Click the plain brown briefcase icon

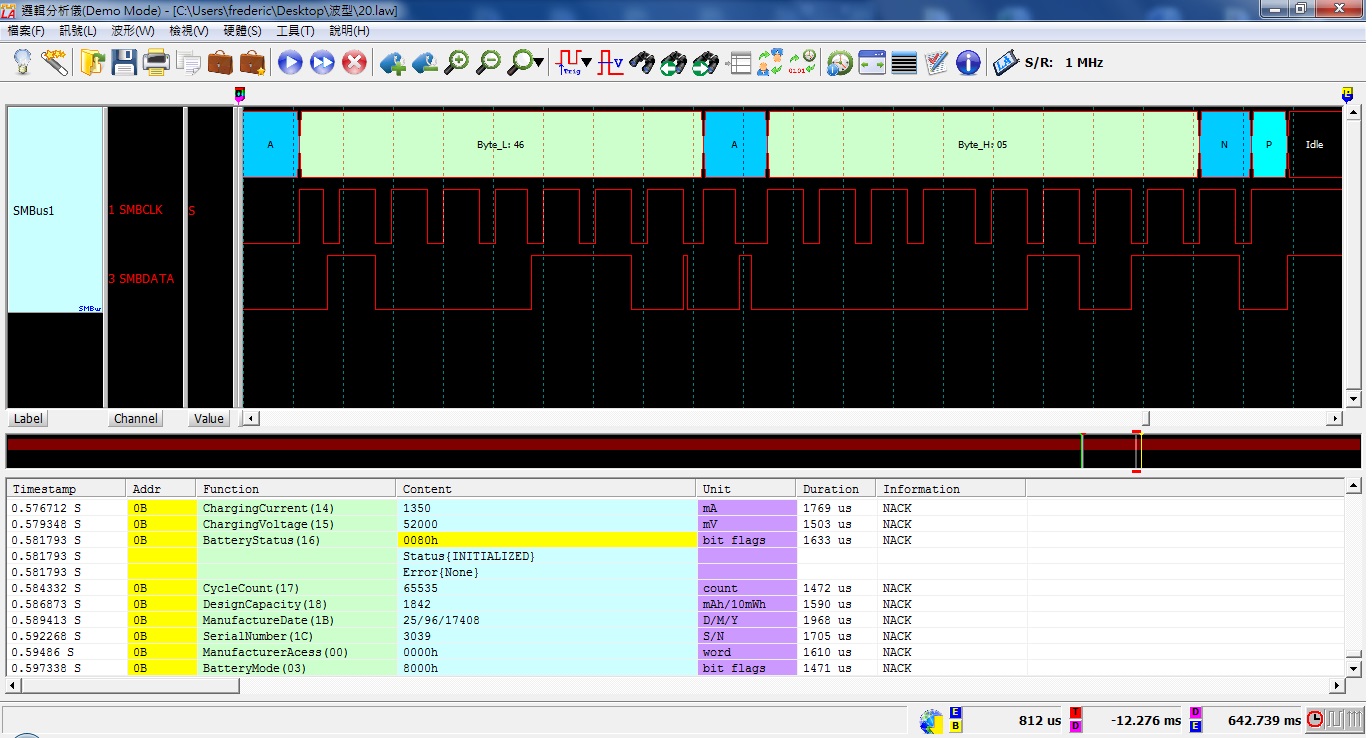pyautogui.click(x=220, y=63)
